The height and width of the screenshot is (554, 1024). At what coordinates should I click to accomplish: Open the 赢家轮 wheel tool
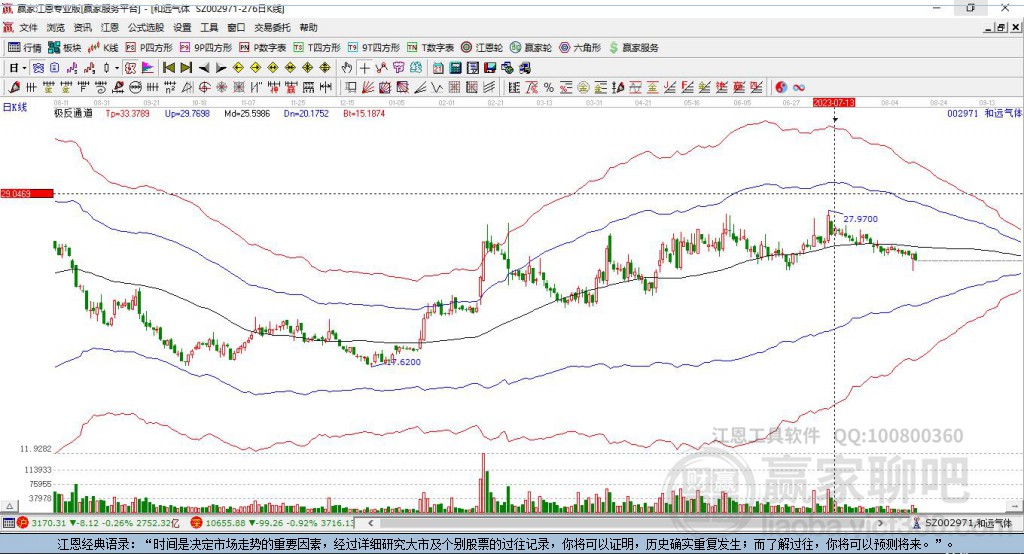point(531,48)
